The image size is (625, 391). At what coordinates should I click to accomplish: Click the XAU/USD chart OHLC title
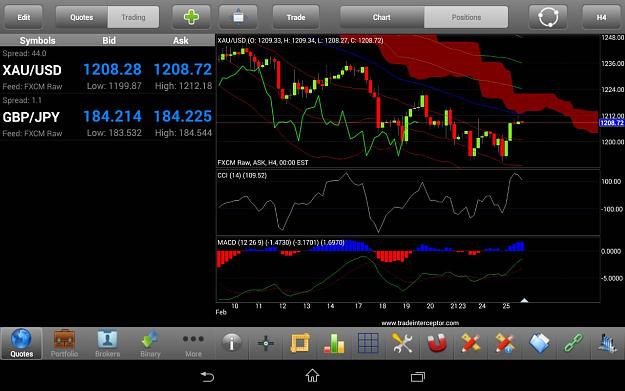[300, 40]
